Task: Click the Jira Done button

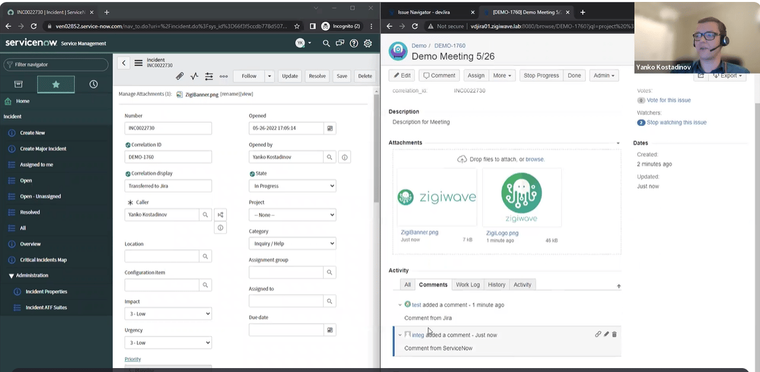Action: [x=574, y=76]
